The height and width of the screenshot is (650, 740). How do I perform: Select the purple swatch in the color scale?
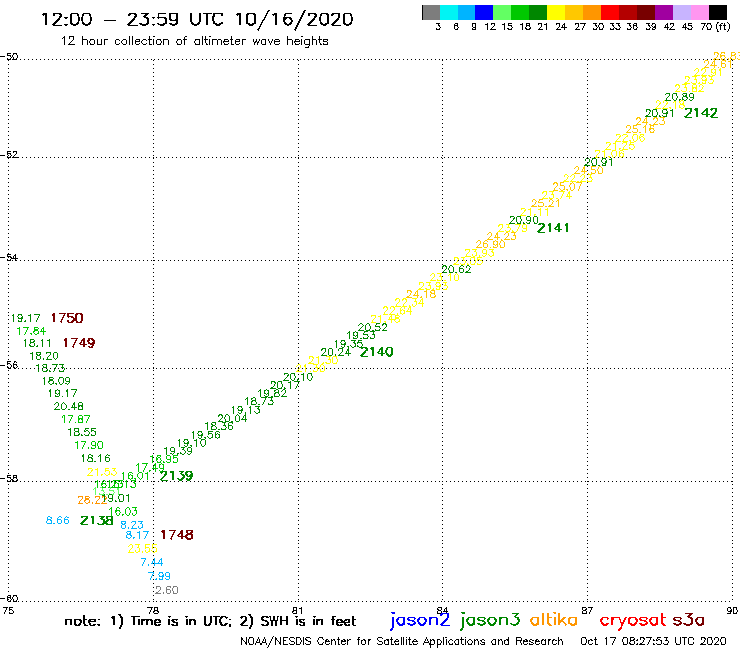coord(664,12)
